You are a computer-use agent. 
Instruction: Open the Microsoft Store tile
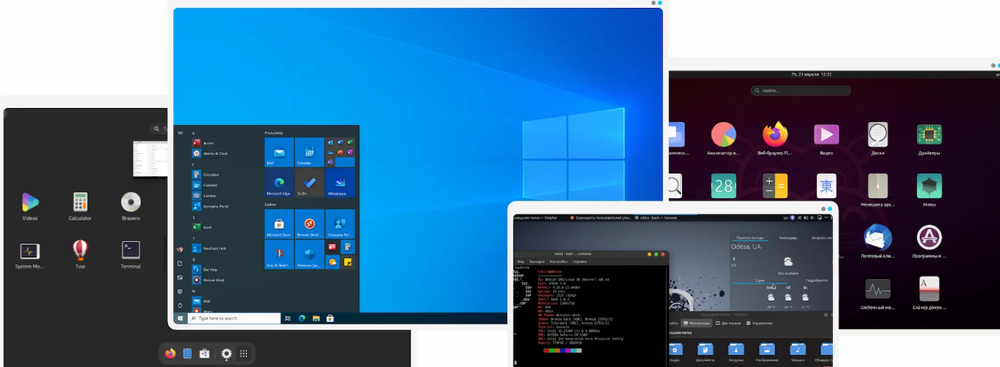coord(279,224)
